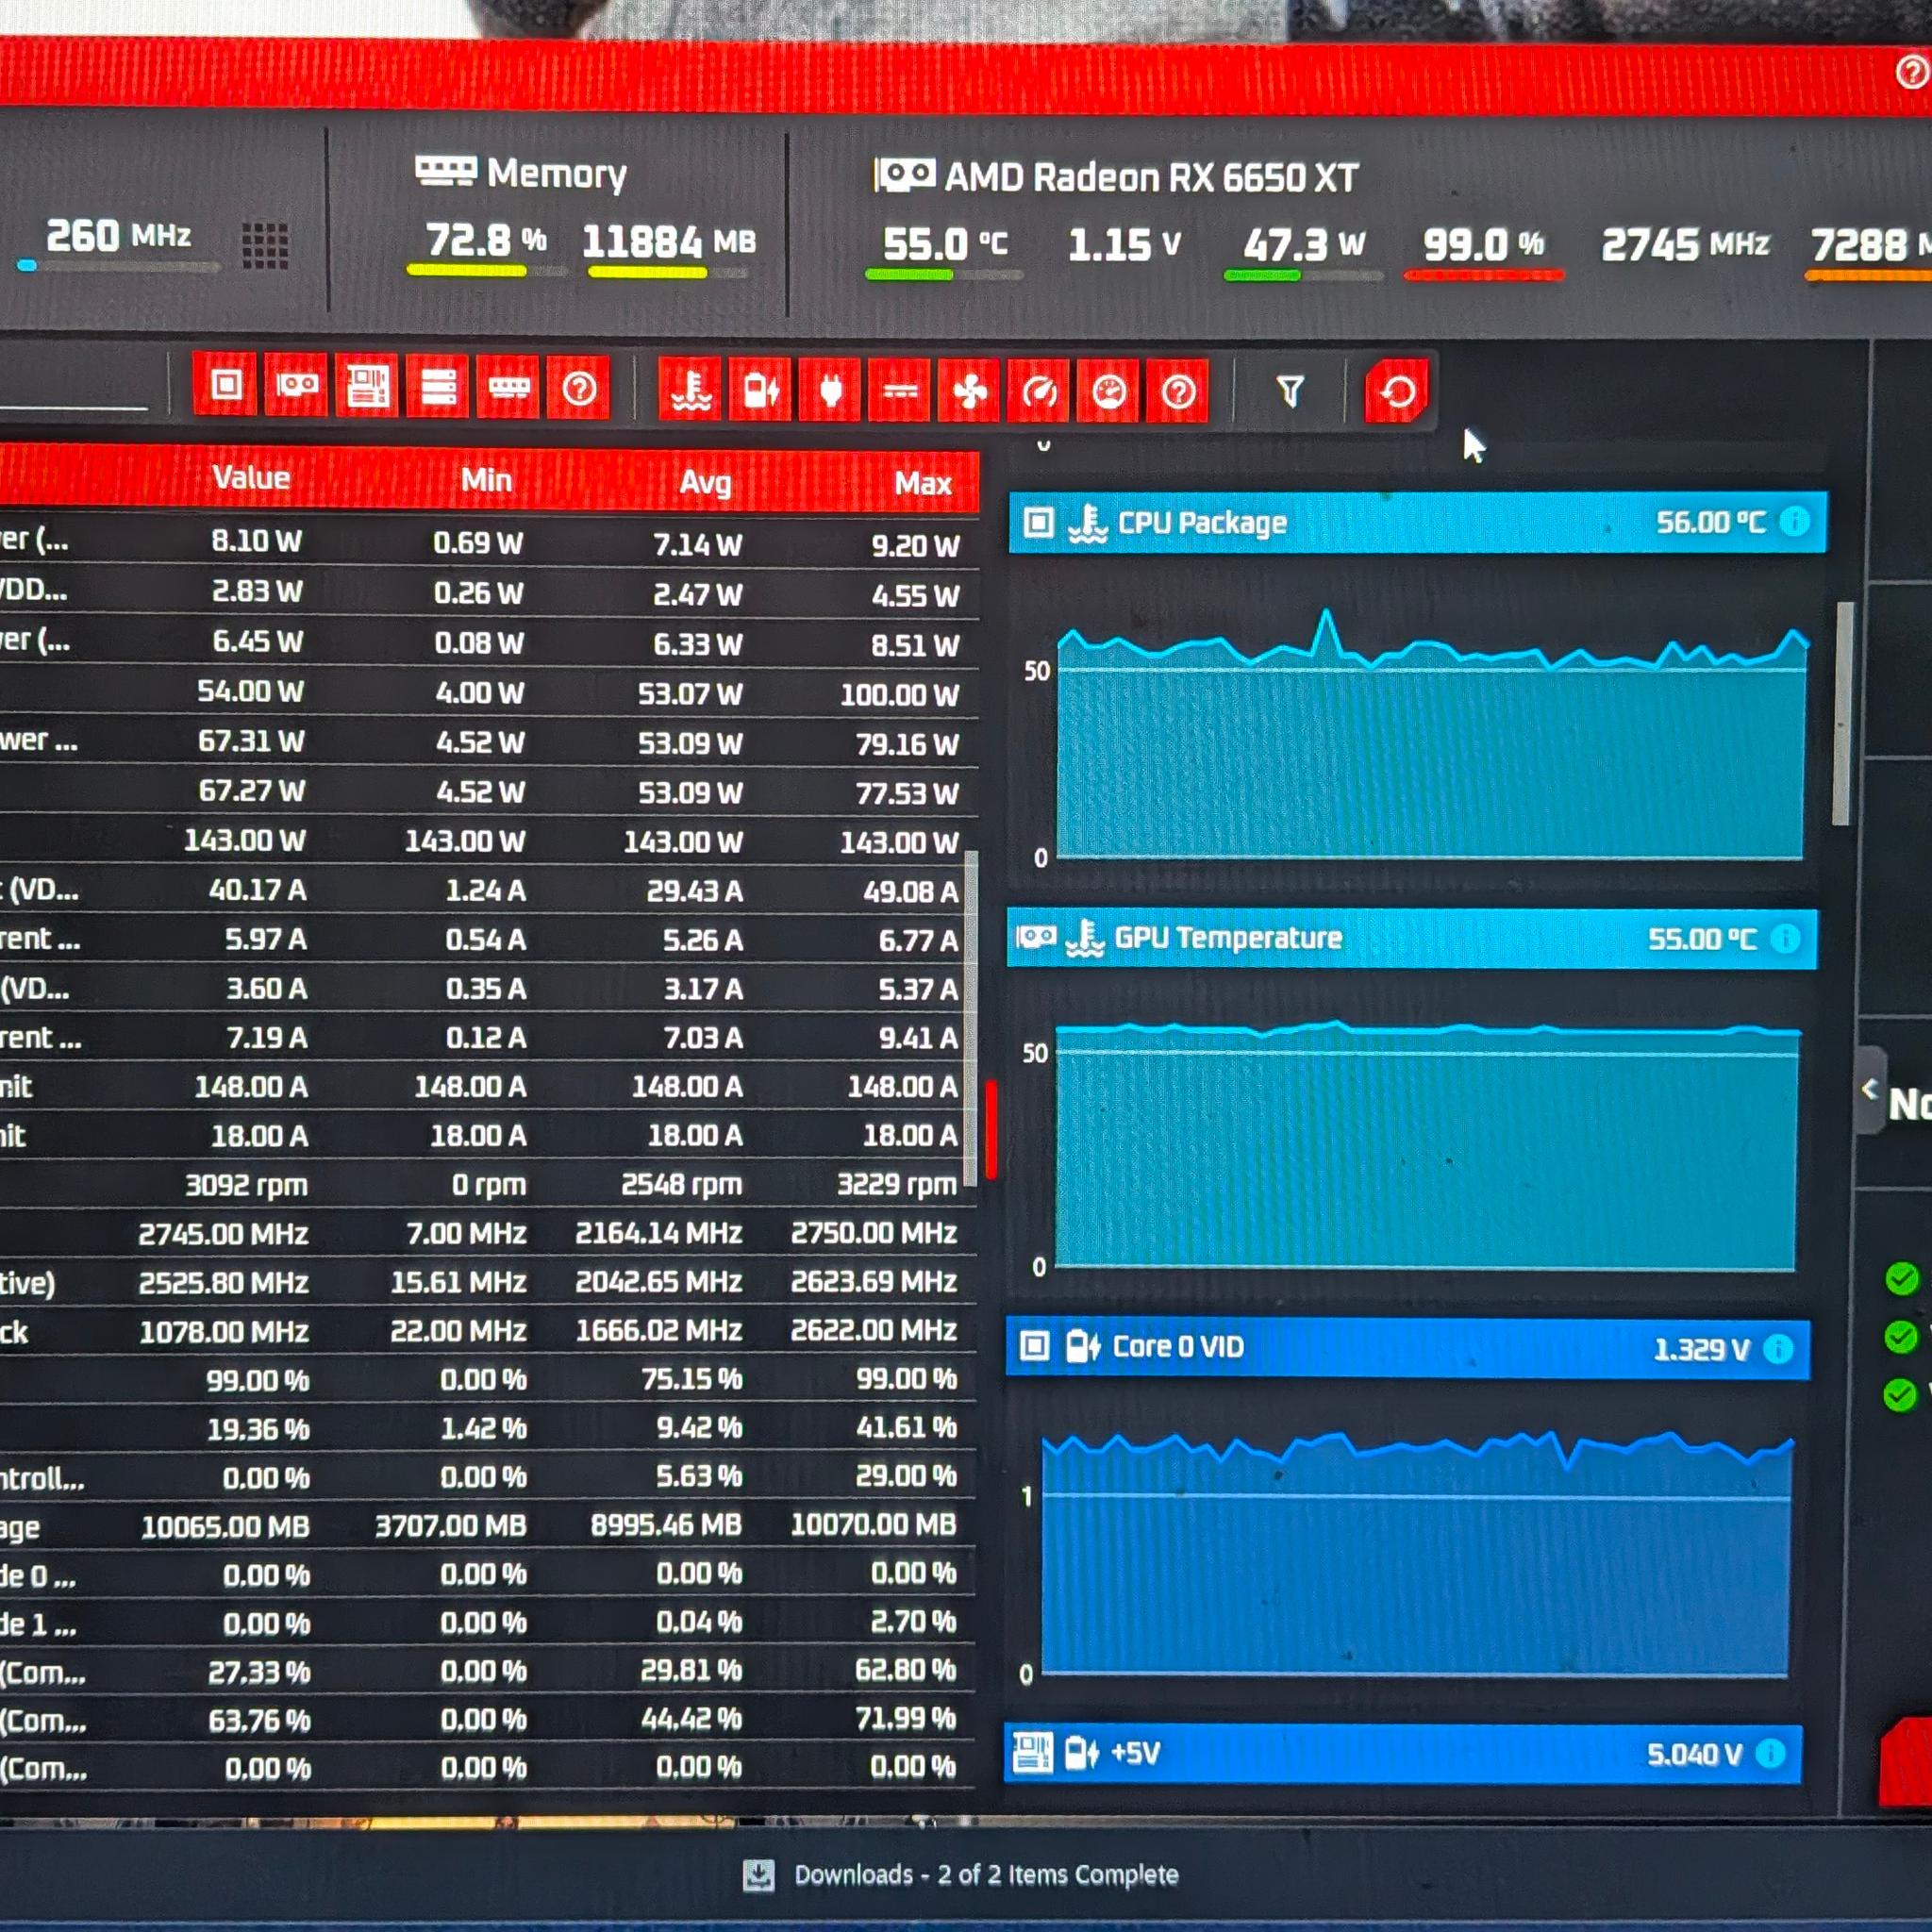Screen dimensions: 1932x1932
Task: Click the thermometer icon in CPU Package header
Action: tap(1087, 523)
